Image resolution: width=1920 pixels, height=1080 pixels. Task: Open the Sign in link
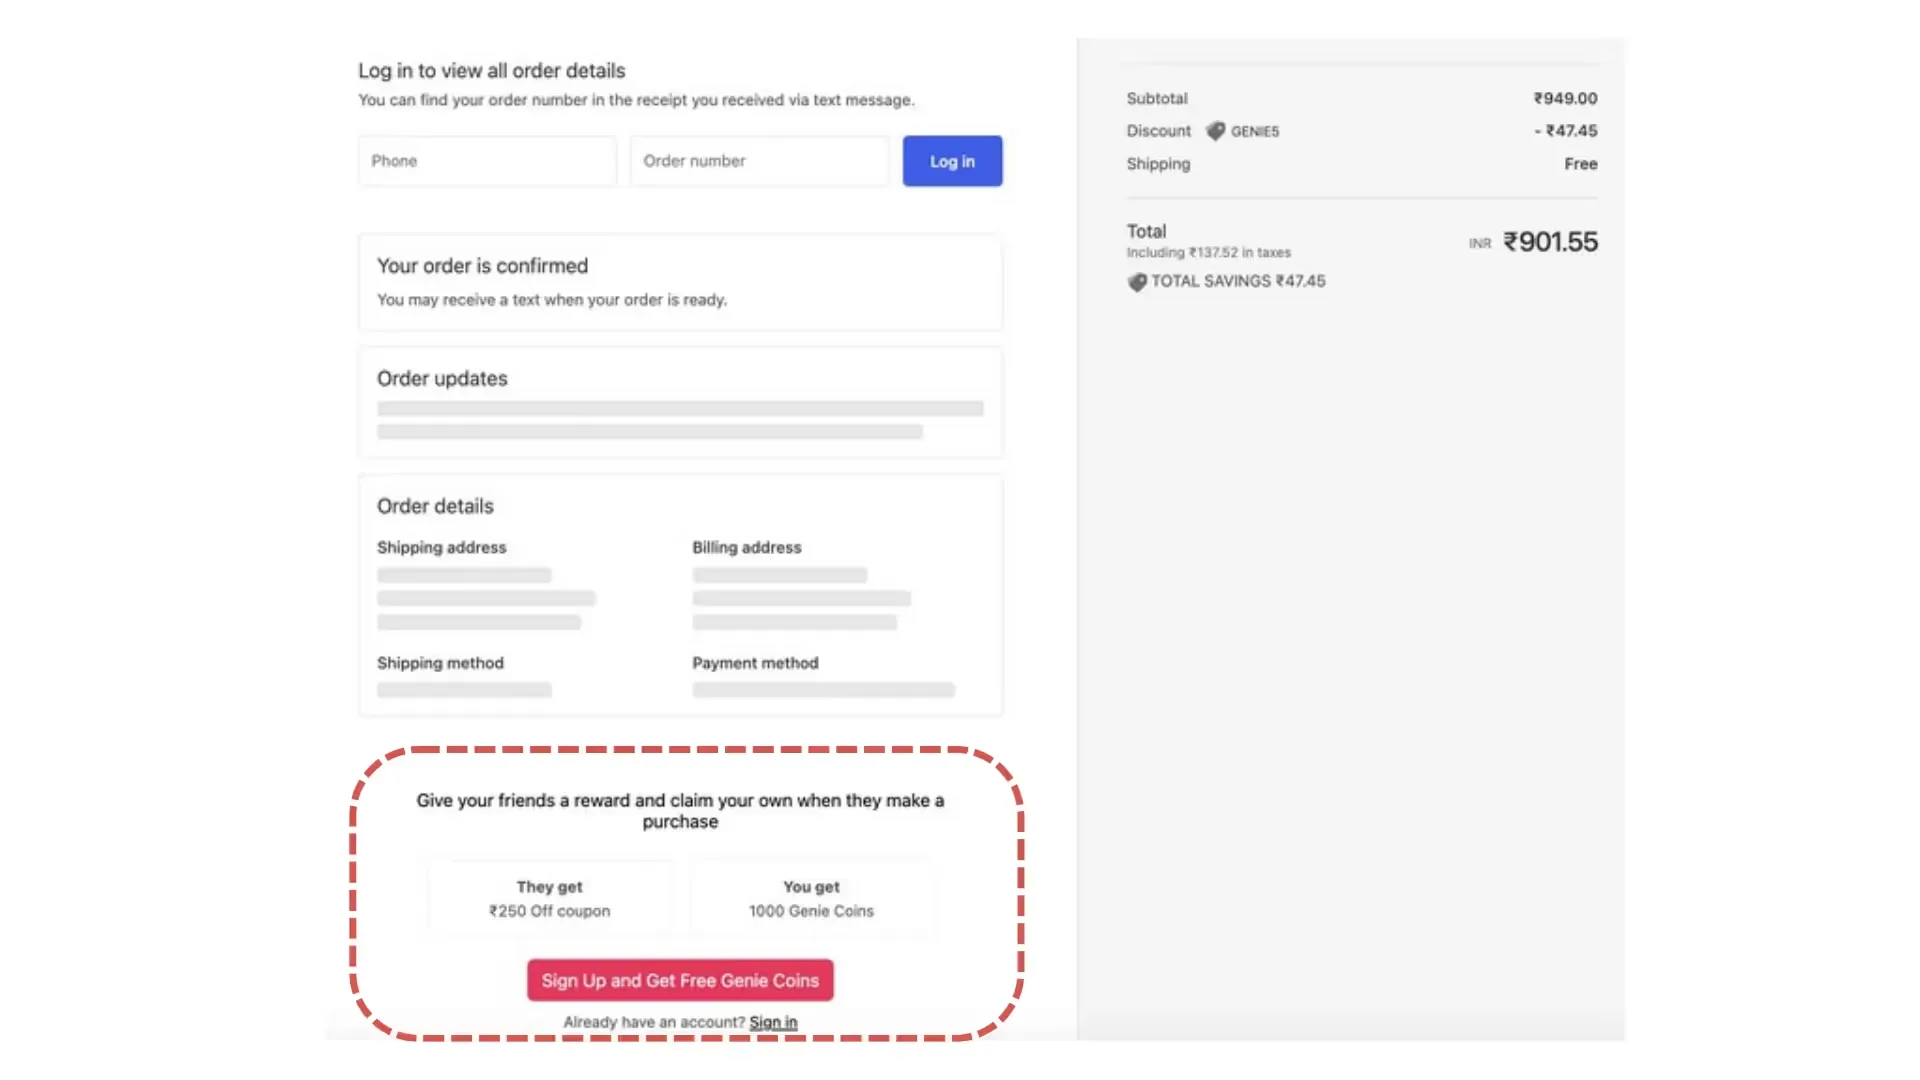click(x=773, y=1022)
